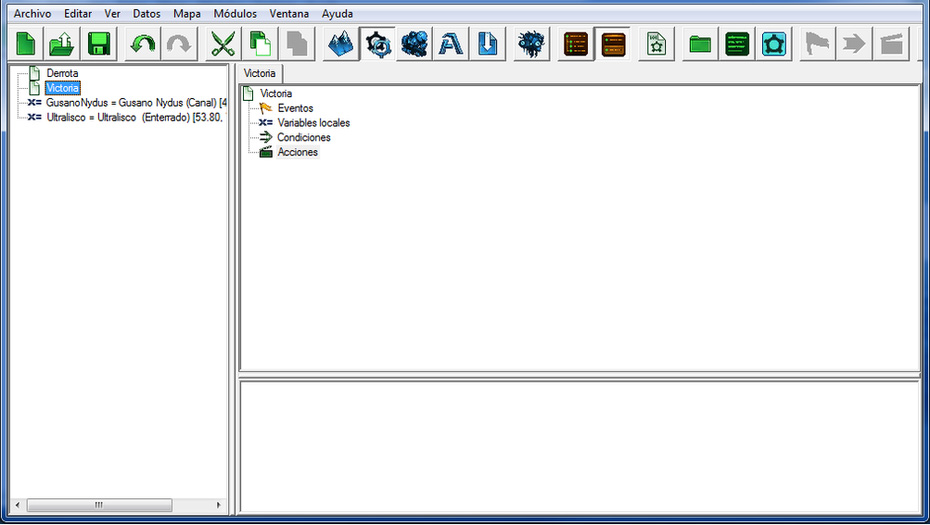Click the cyan gear New element icon

(x=774, y=44)
